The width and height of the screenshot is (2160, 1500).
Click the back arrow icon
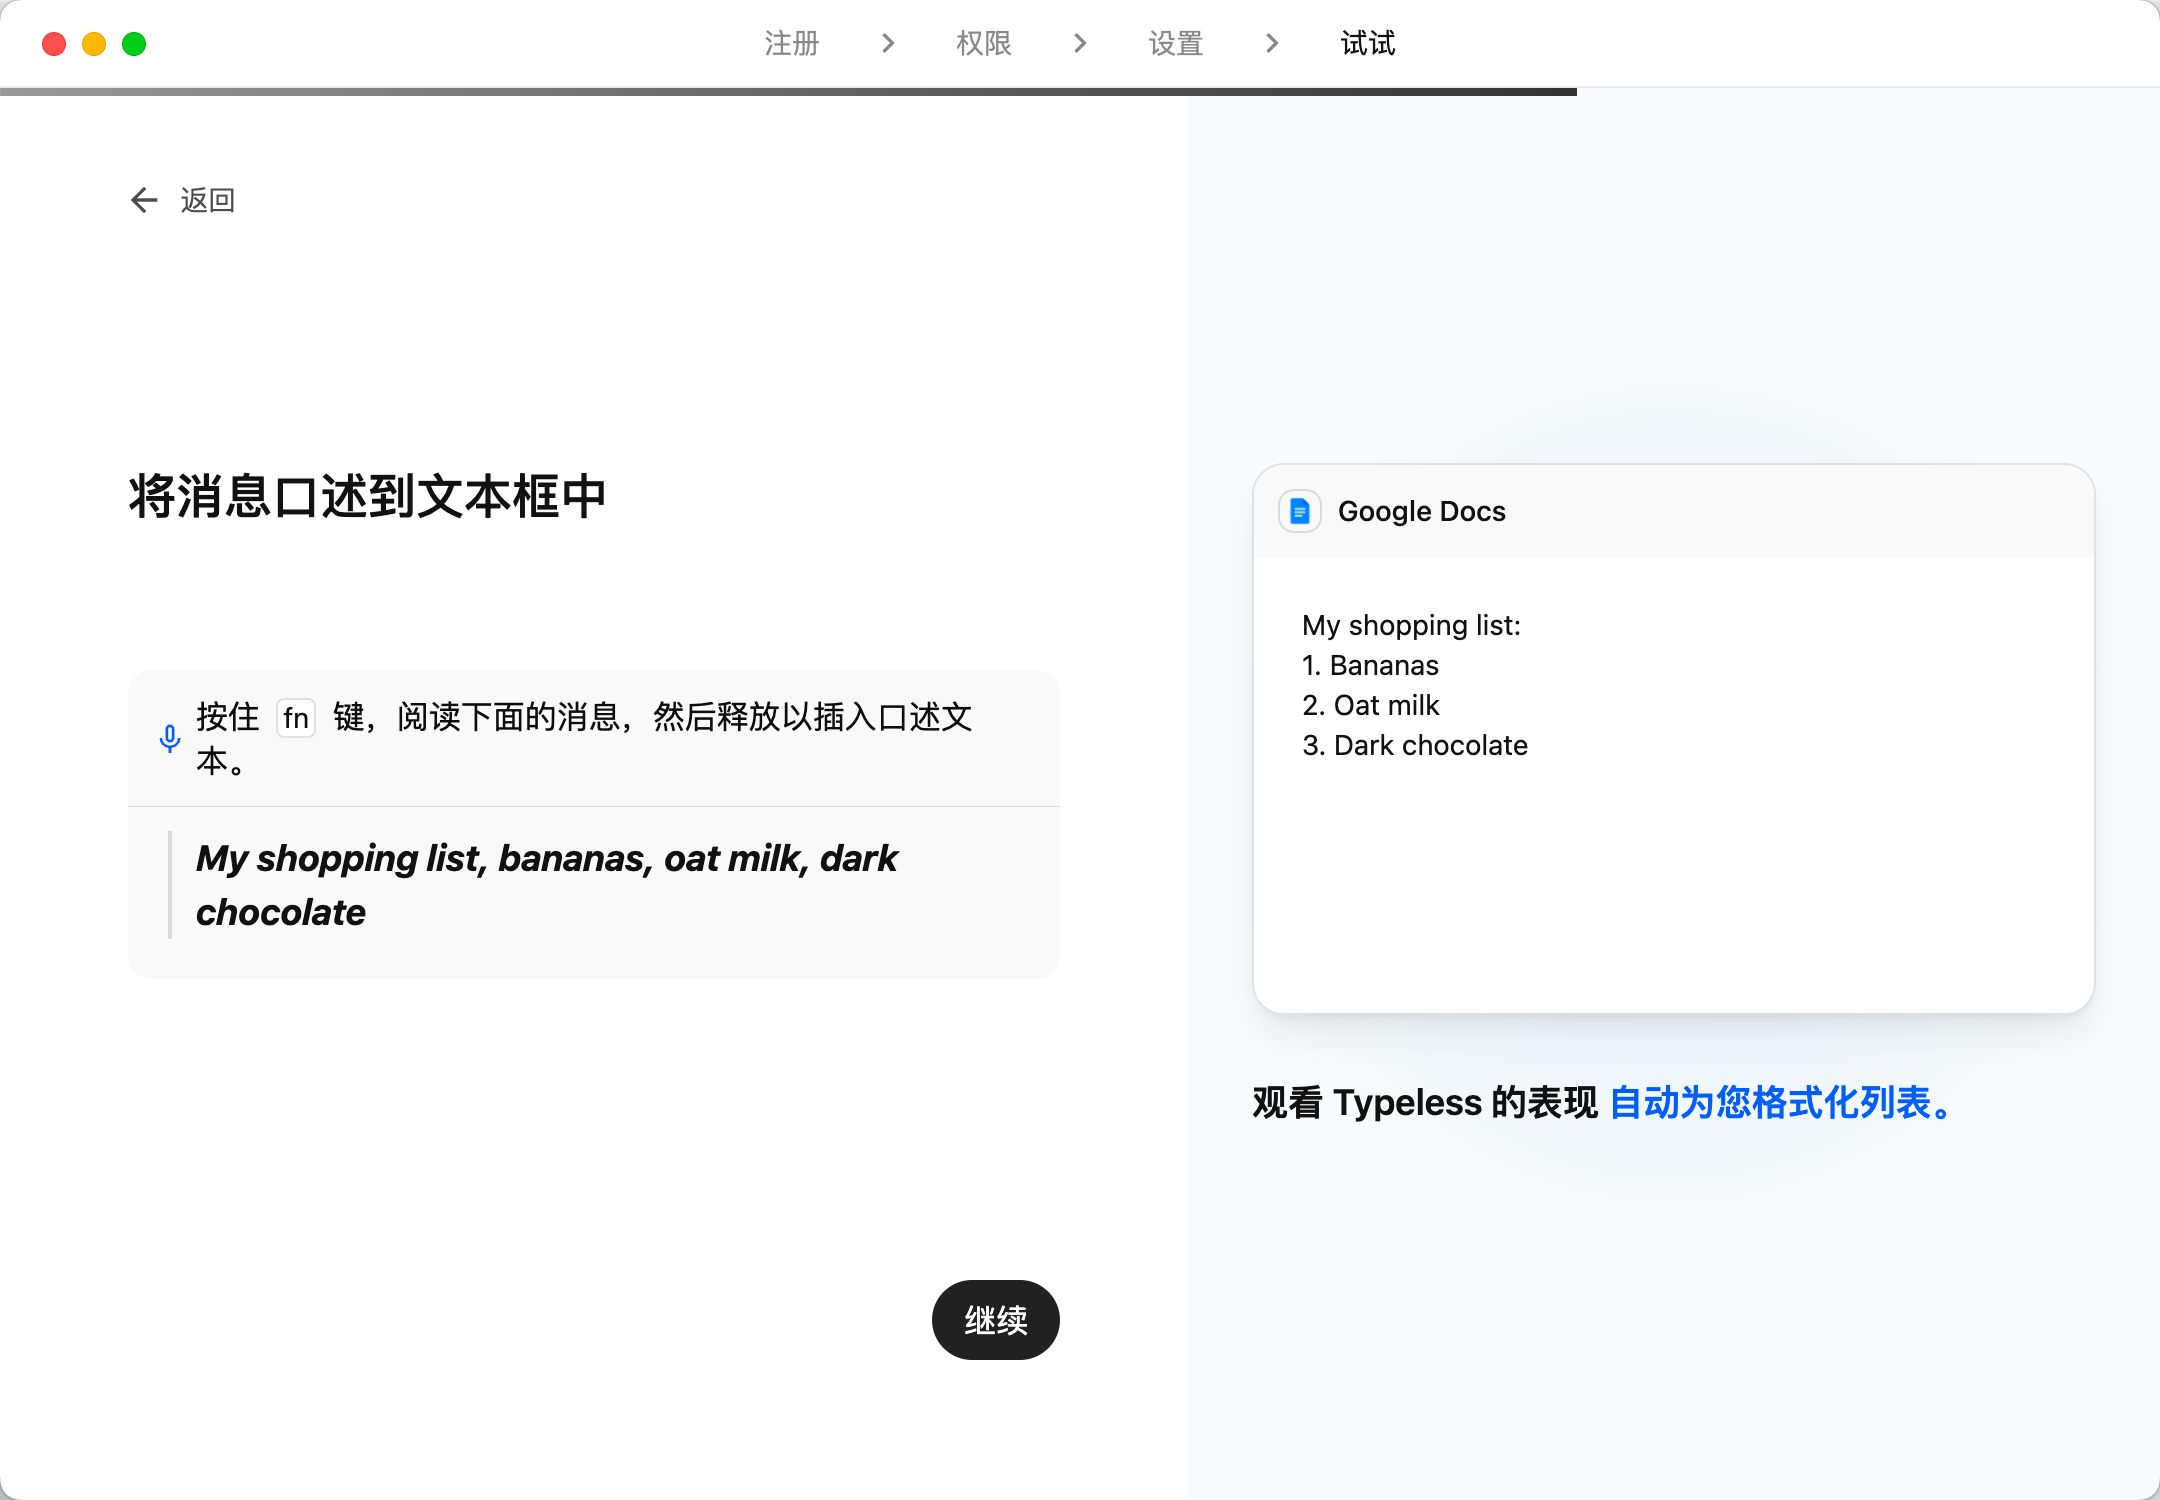click(144, 200)
